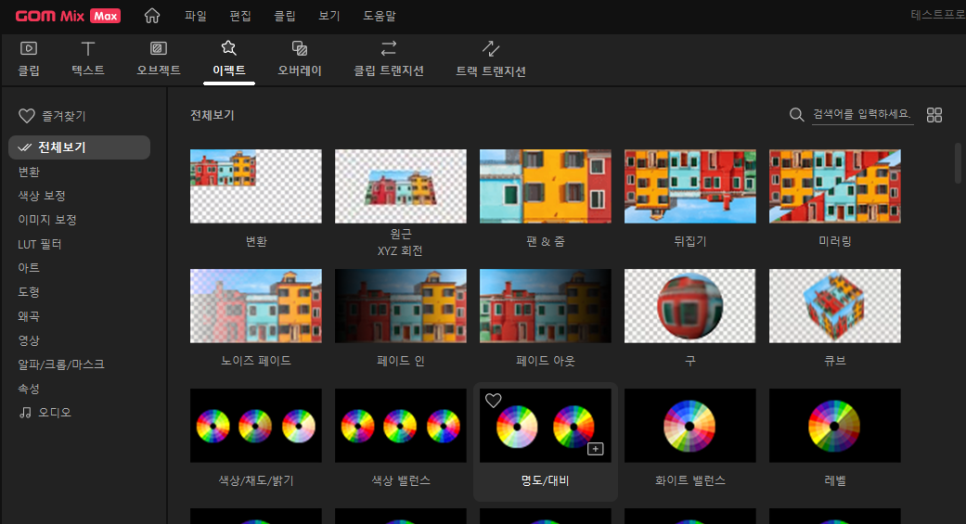
Task: Select the 전체보기 category in the sidebar
Action: coord(79,148)
